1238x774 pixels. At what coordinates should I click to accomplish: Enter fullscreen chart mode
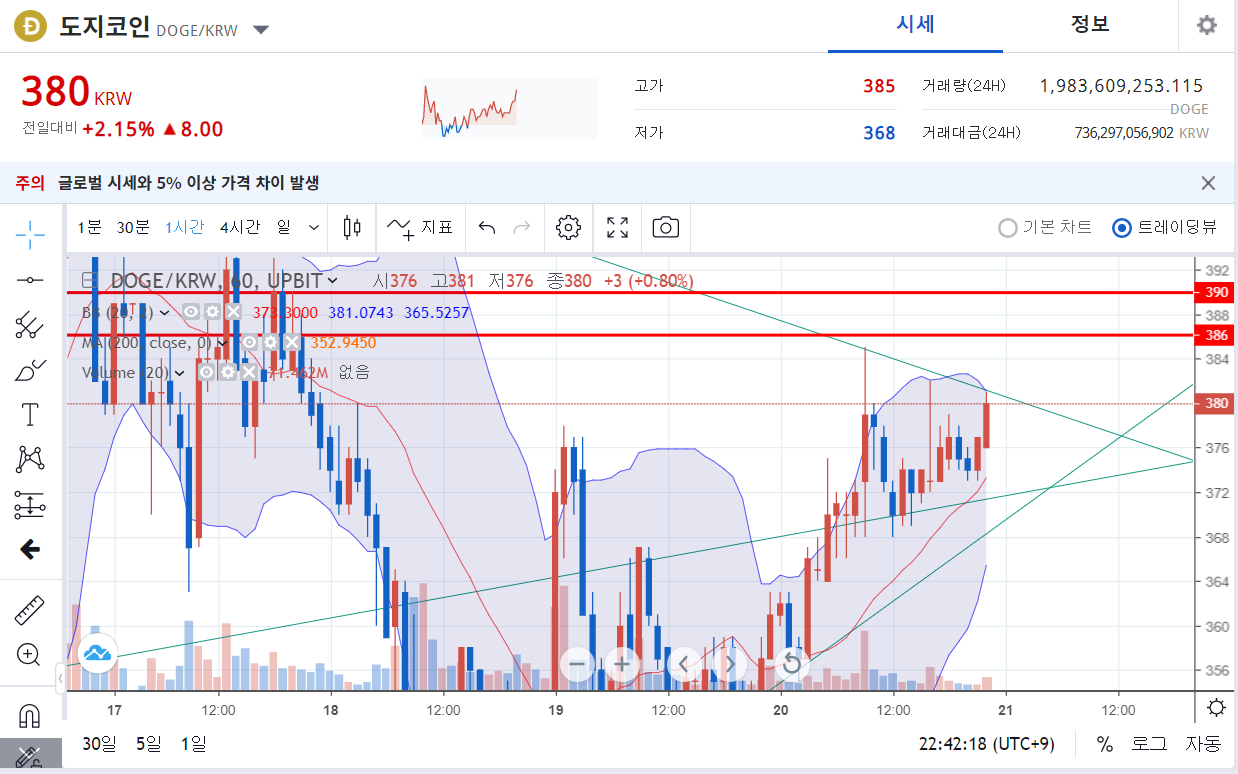point(618,228)
